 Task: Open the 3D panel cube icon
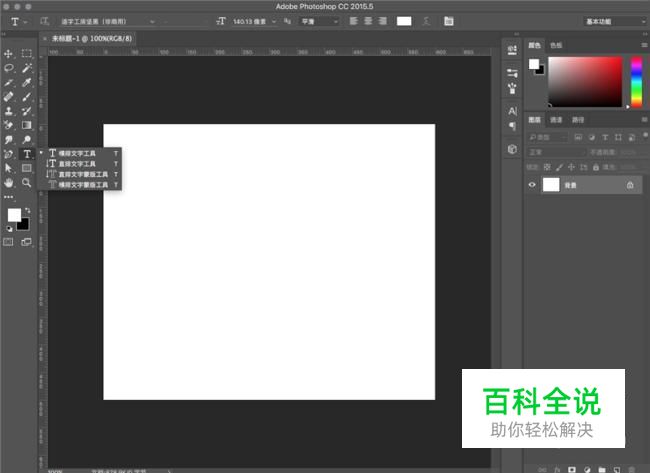(512, 149)
